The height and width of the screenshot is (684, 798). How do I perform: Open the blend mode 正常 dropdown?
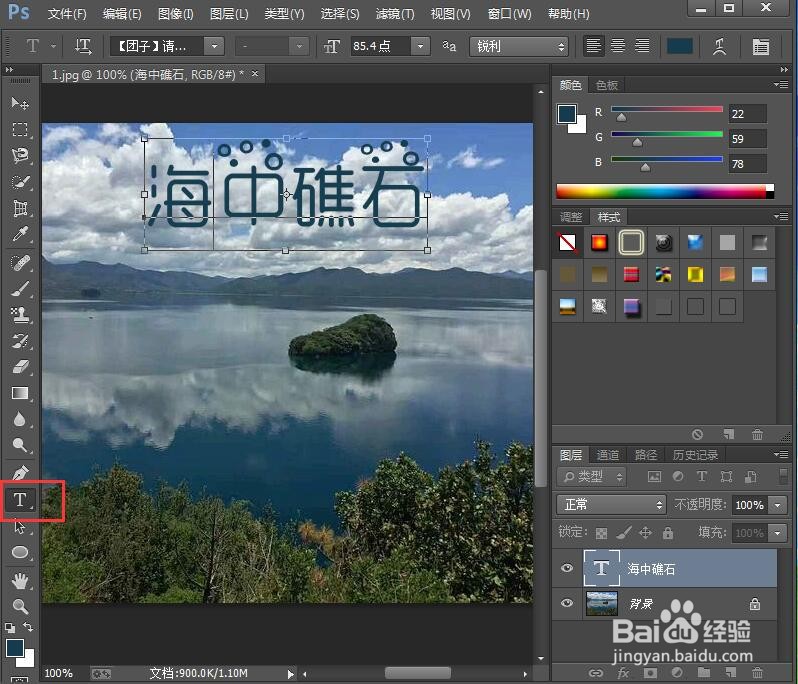pos(611,504)
